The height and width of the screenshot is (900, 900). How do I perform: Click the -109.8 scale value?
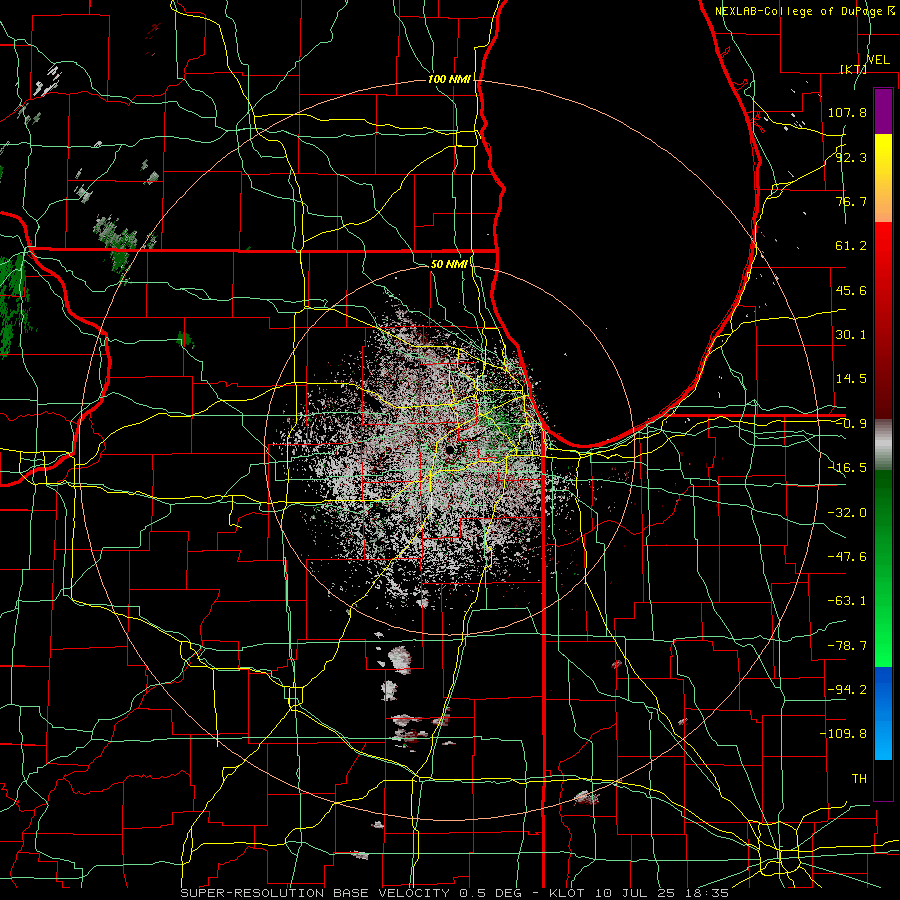click(843, 734)
